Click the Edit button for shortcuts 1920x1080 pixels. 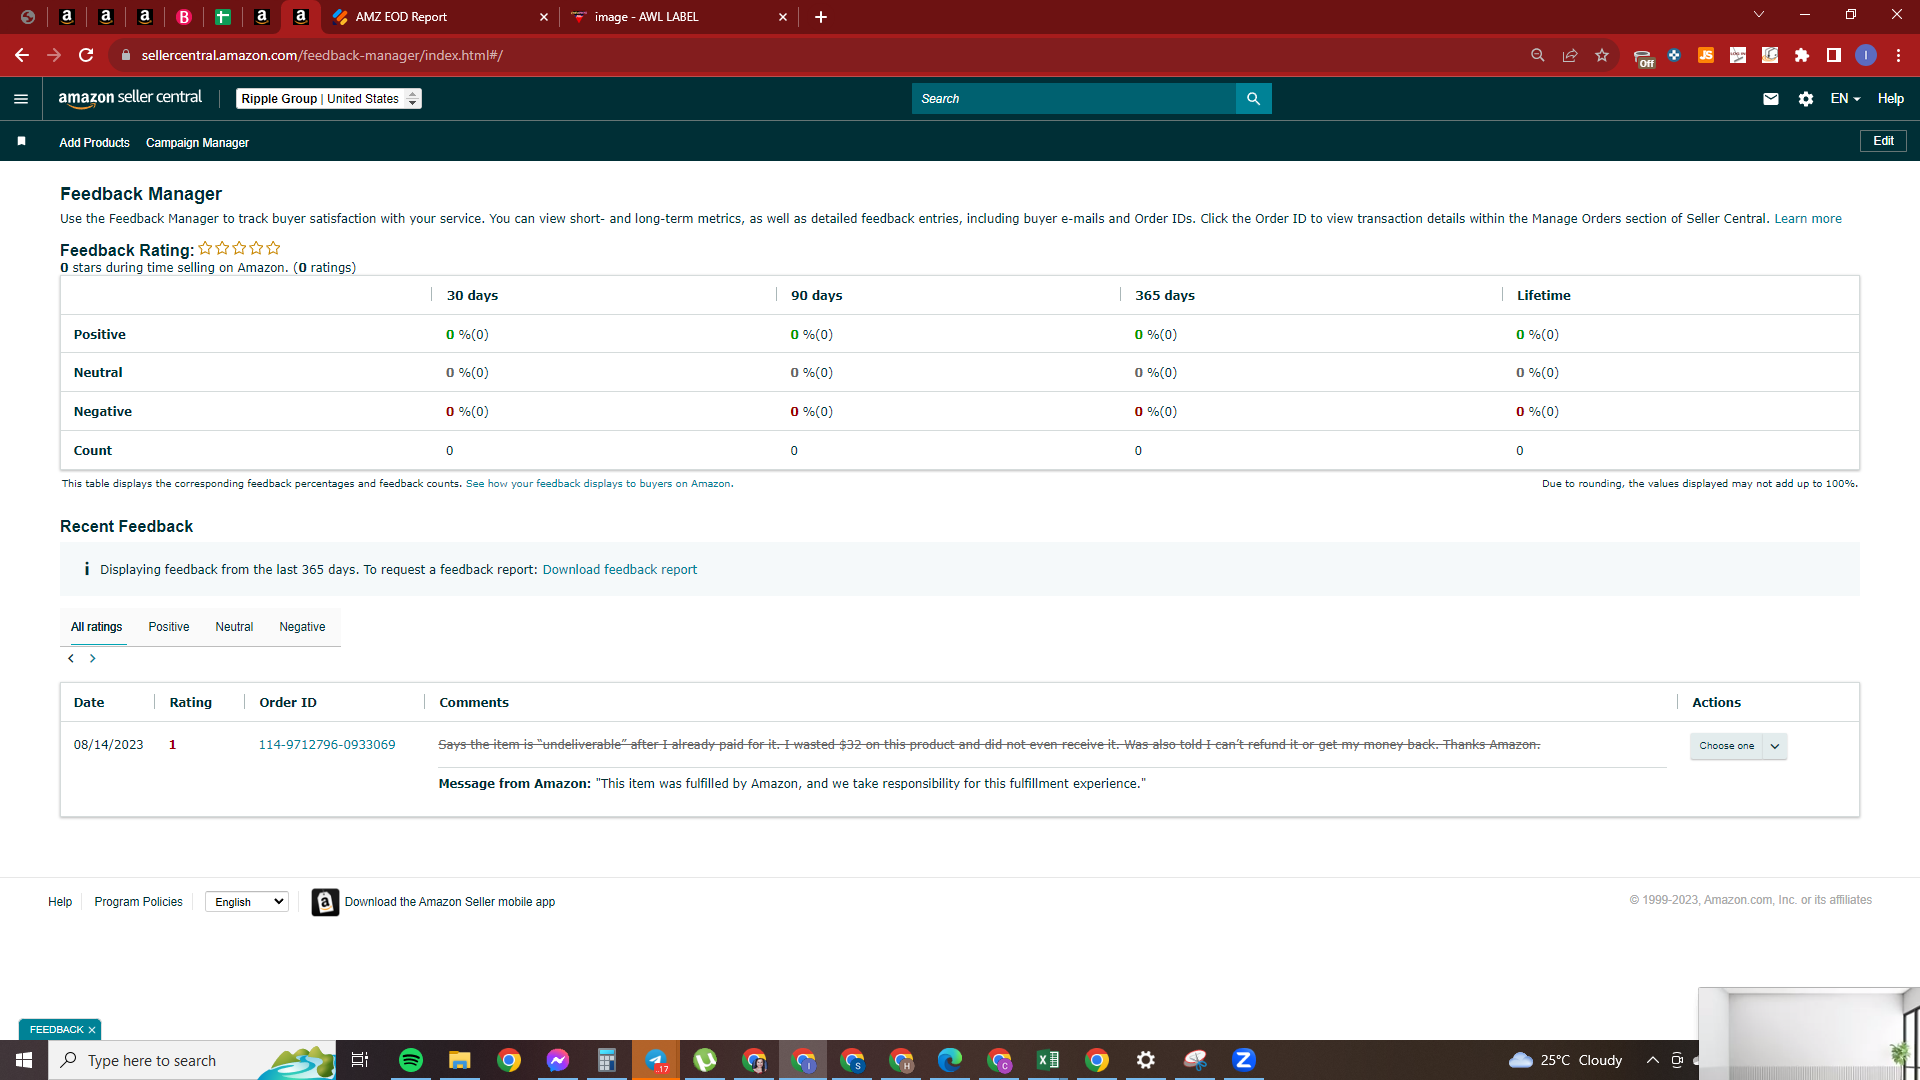pyautogui.click(x=1883, y=141)
